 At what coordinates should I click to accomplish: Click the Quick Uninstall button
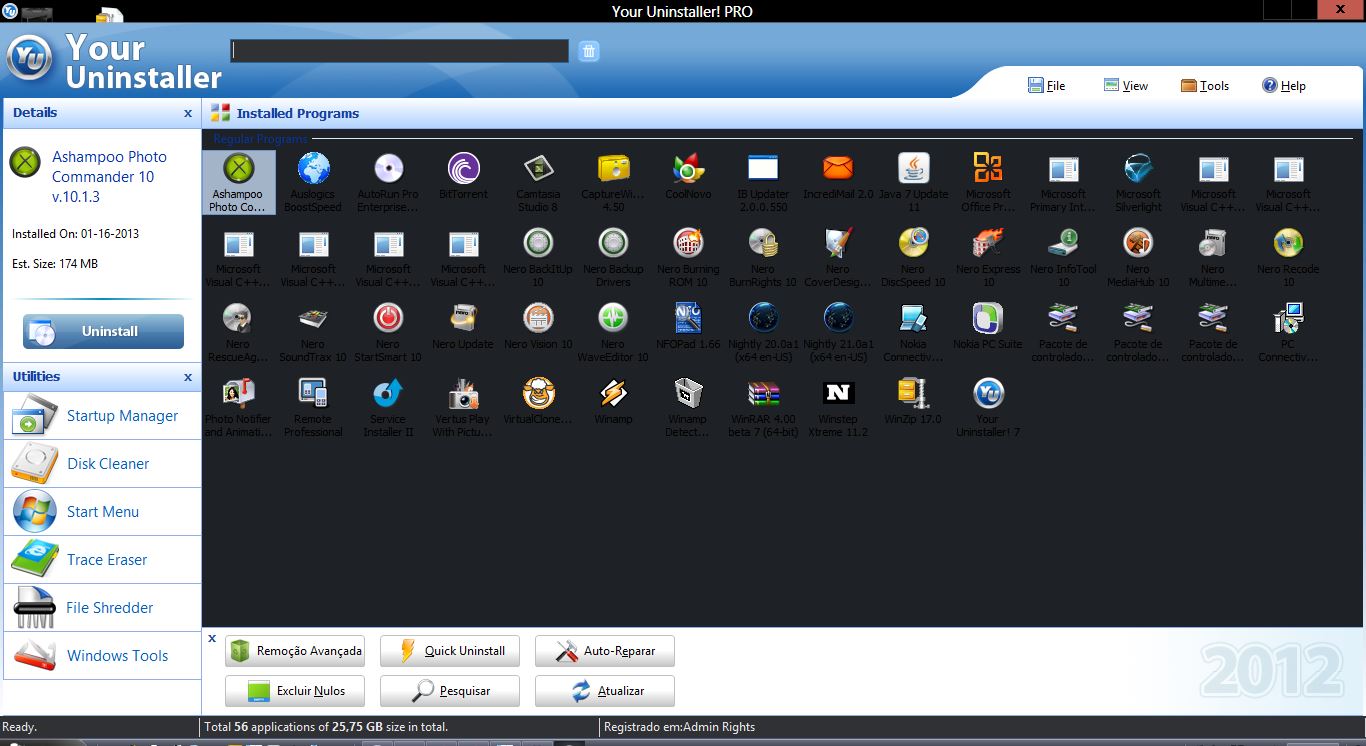coord(450,651)
